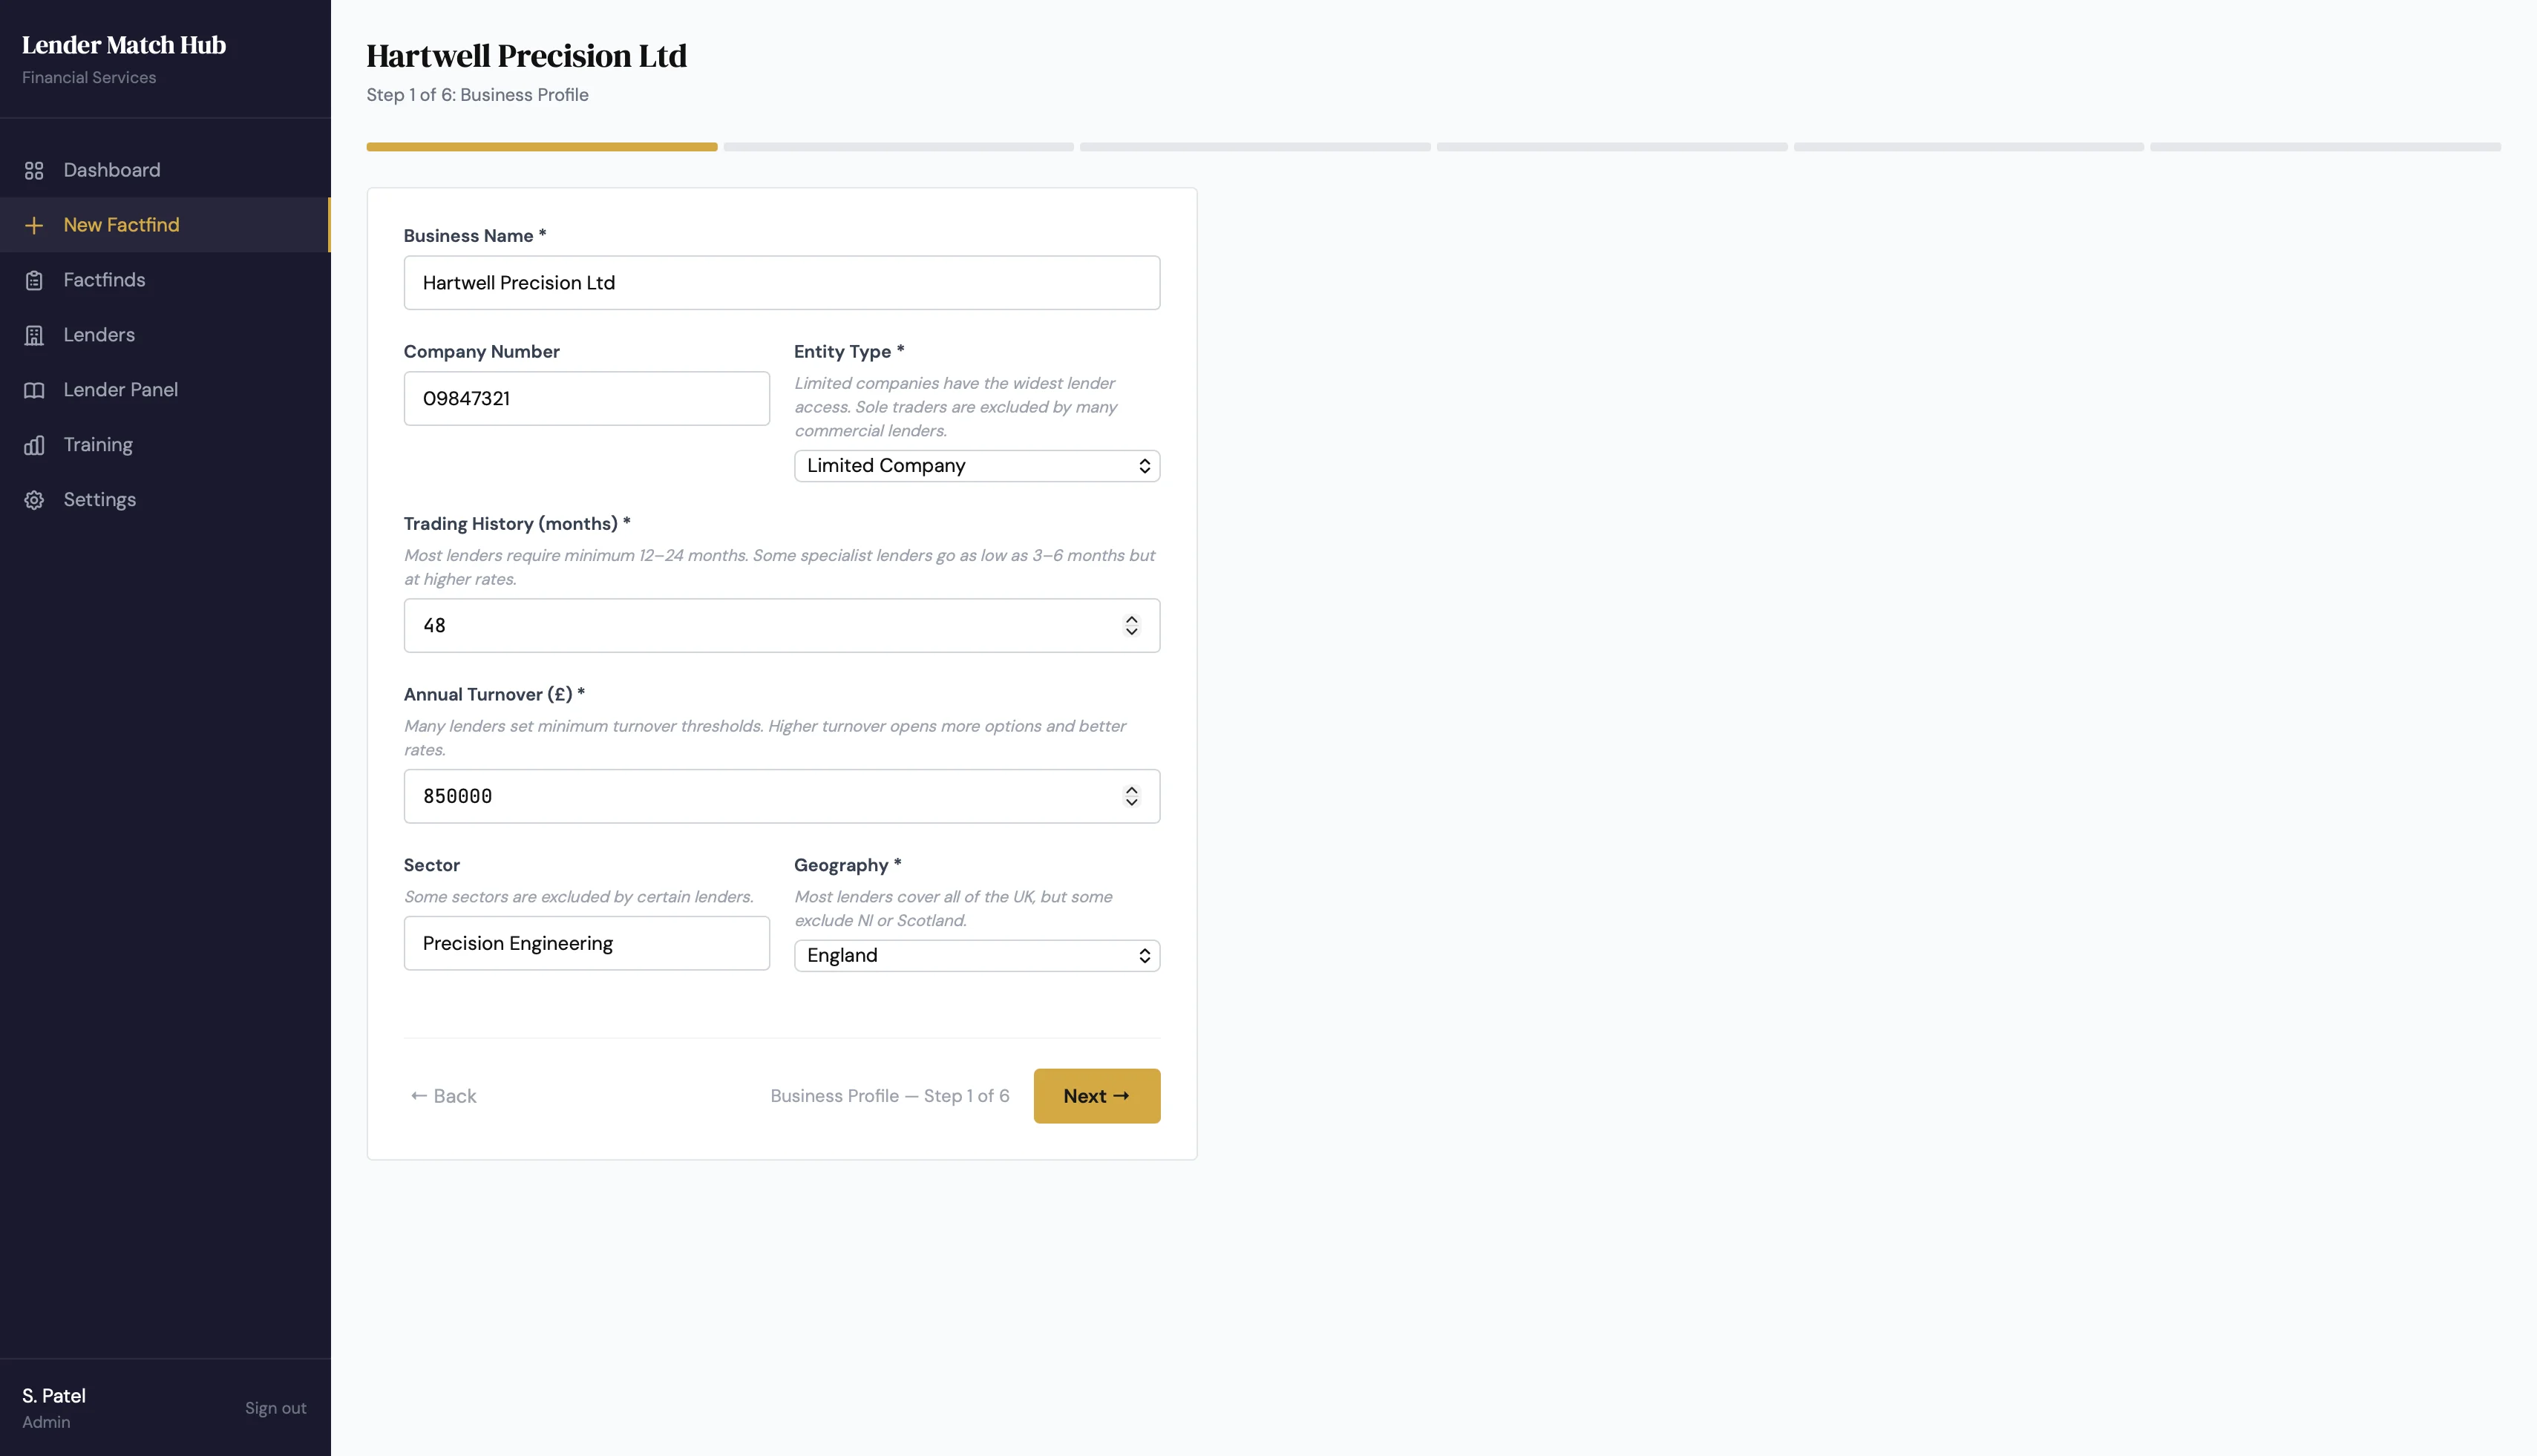Sign out of the S. Patel account
This screenshot has height=1456, width=2537.
coord(276,1407)
